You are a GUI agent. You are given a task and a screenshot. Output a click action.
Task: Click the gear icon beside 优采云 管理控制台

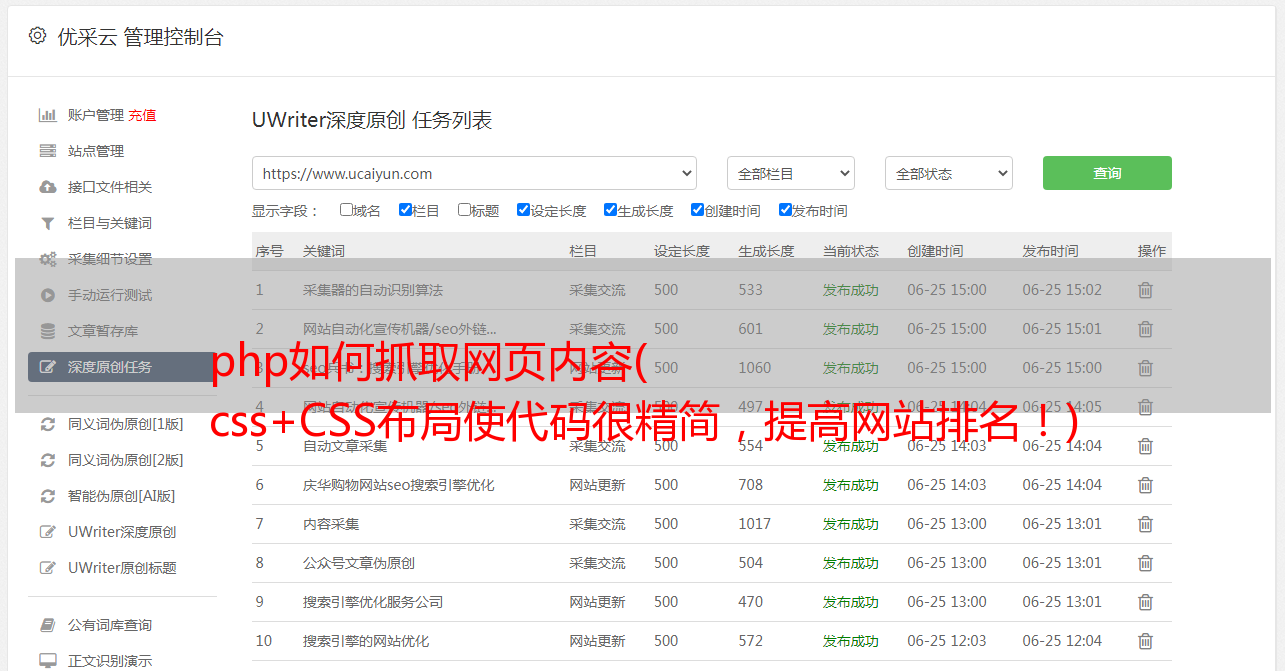coord(37,36)
